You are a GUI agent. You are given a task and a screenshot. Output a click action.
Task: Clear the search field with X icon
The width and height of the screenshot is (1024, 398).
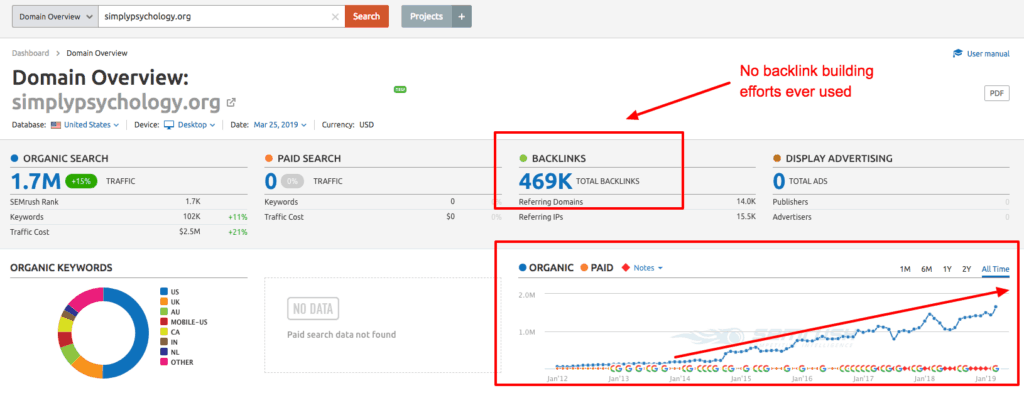[x=335, y=17]
